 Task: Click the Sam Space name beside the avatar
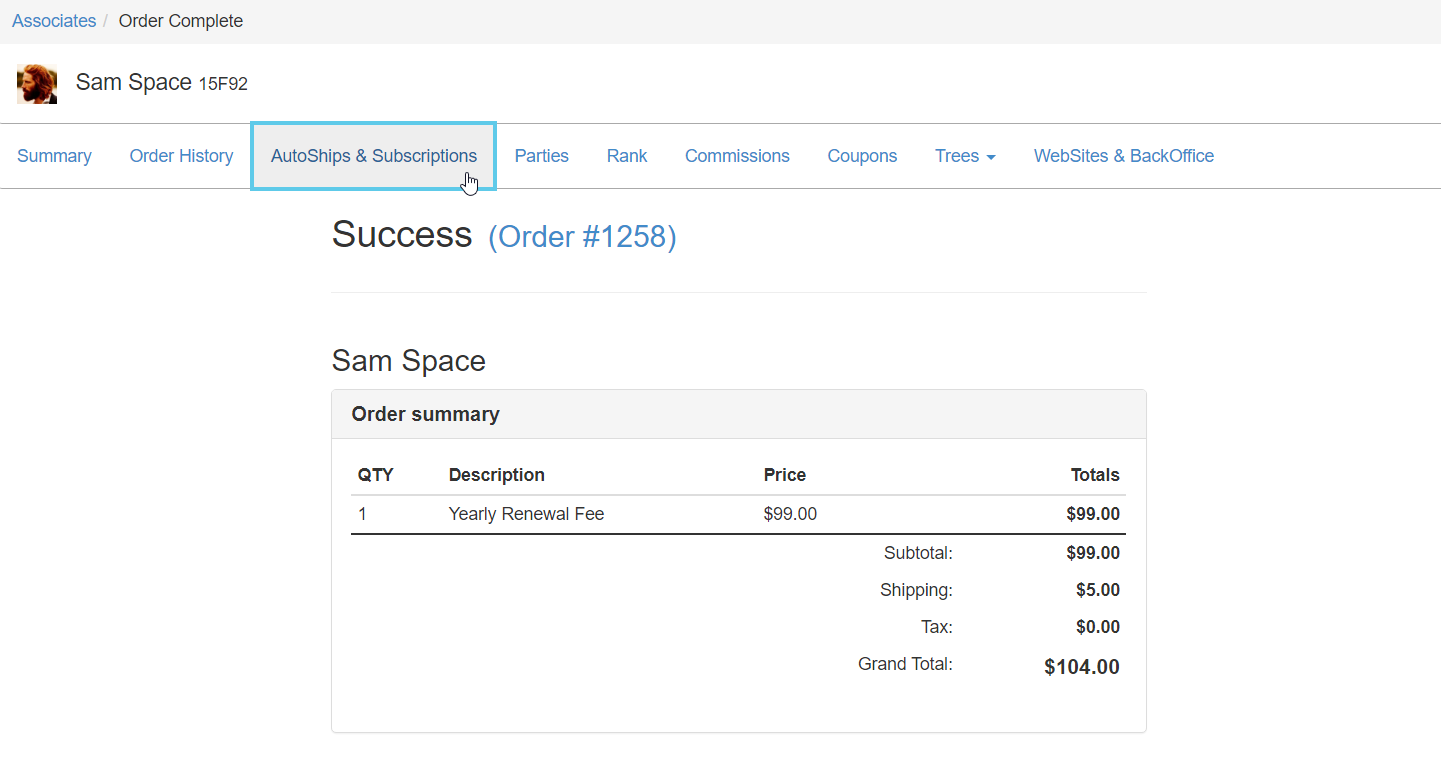tap(133, 83)
